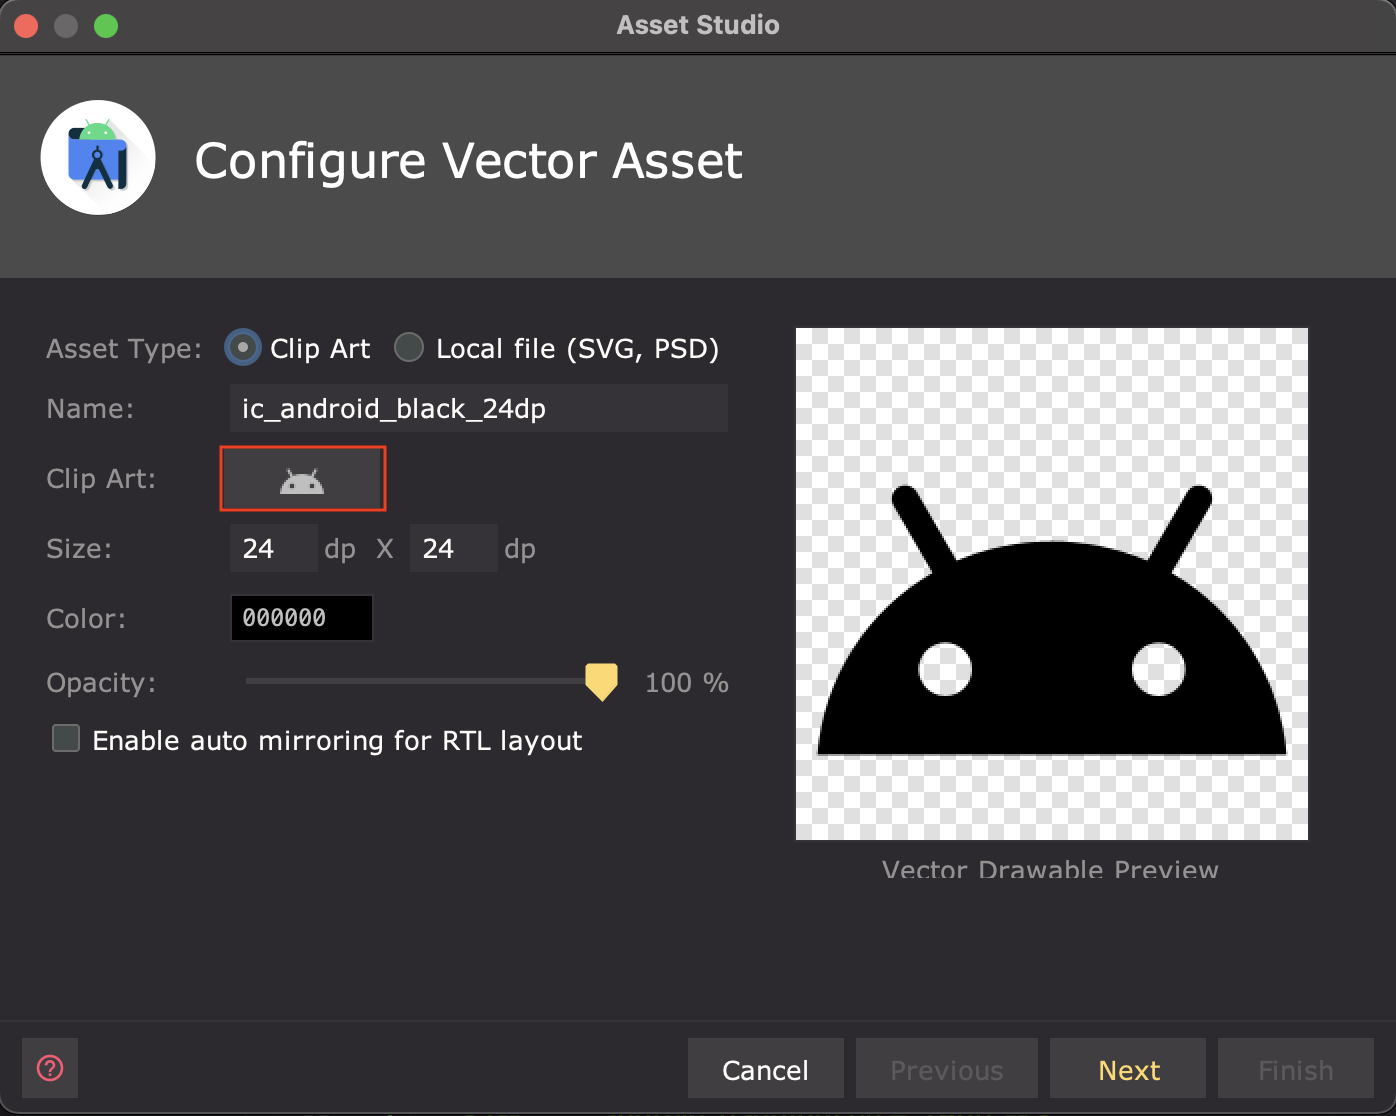Enable auto mirroring for RTL layout checkbox
This screenshot has height=1116, width=1396.
[66, 739]
